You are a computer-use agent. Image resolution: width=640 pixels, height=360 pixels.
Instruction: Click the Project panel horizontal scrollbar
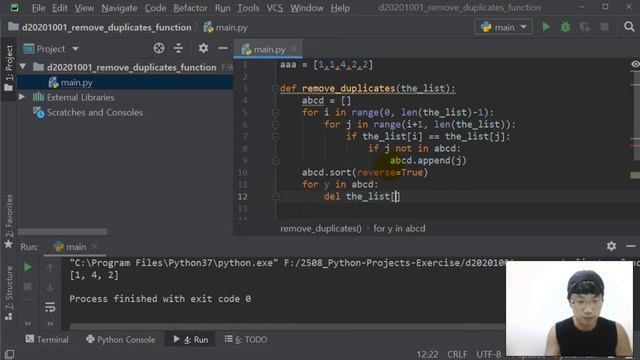[x=62, y=232]
